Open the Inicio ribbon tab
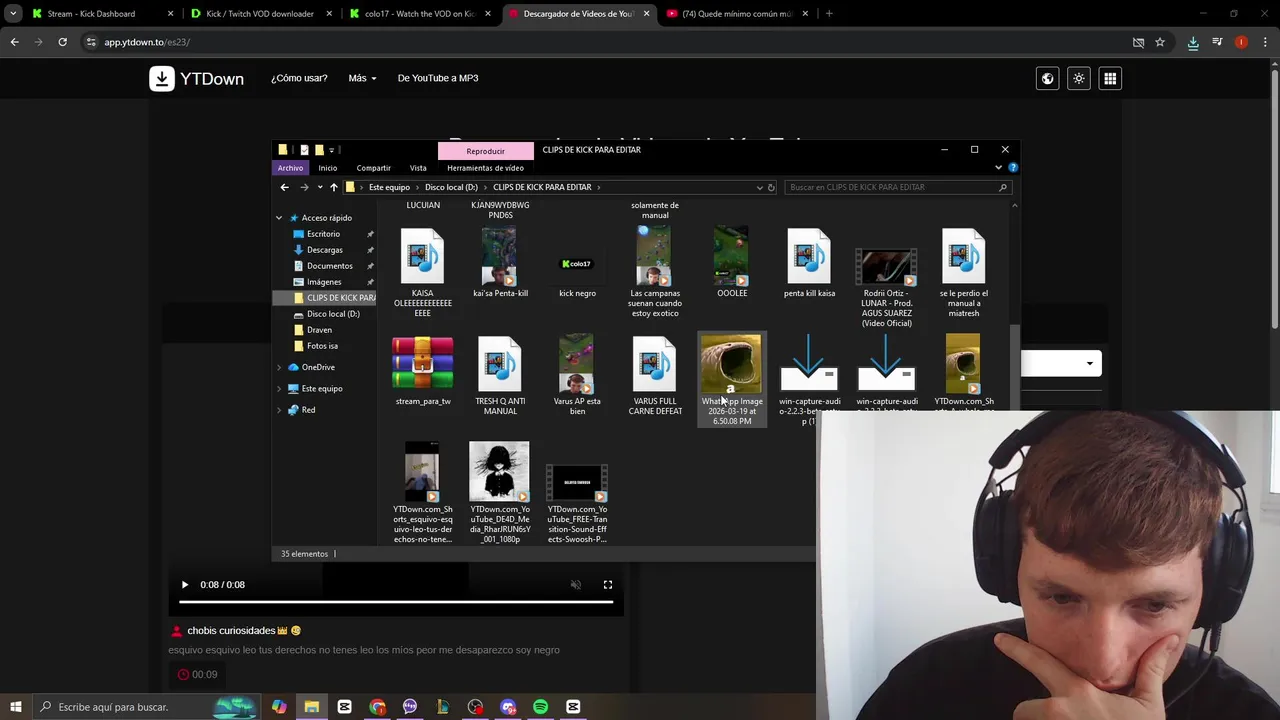This screenshot has width=1280, height=720. point(328,168)
